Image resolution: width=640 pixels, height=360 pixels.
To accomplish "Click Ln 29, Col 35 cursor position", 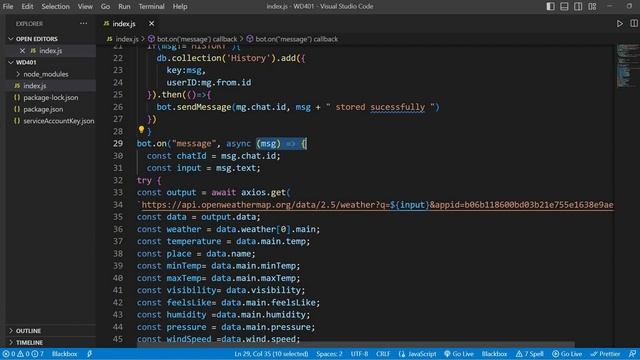I will pyautogui.click(x=271, y=354).
